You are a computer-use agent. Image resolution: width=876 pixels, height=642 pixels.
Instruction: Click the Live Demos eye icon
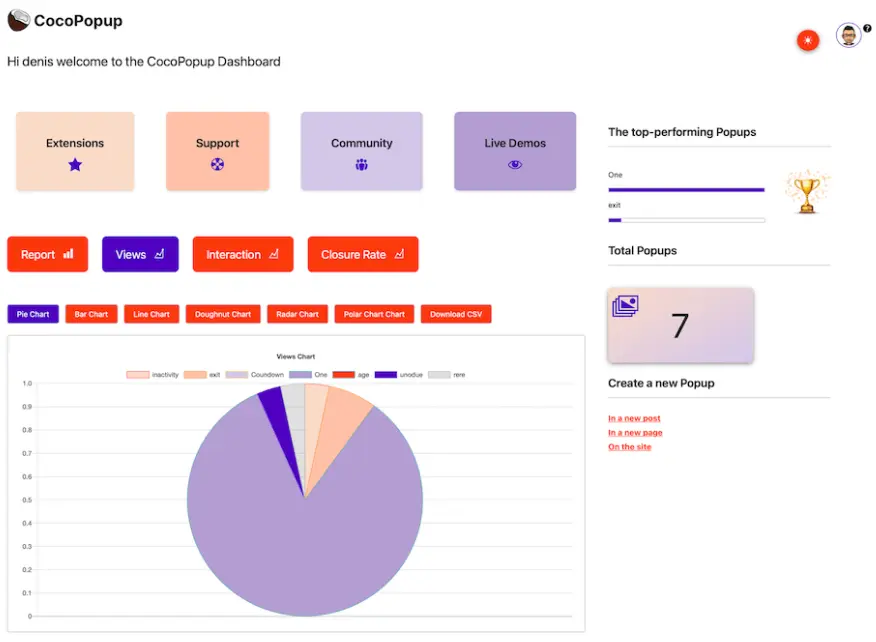(515, 165)
